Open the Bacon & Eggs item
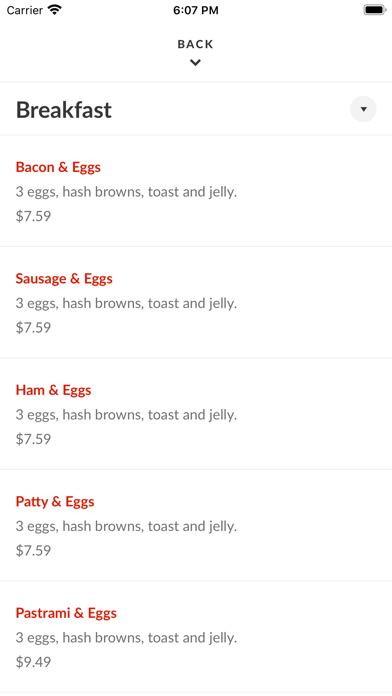The image size is (392, 696). 196,191
